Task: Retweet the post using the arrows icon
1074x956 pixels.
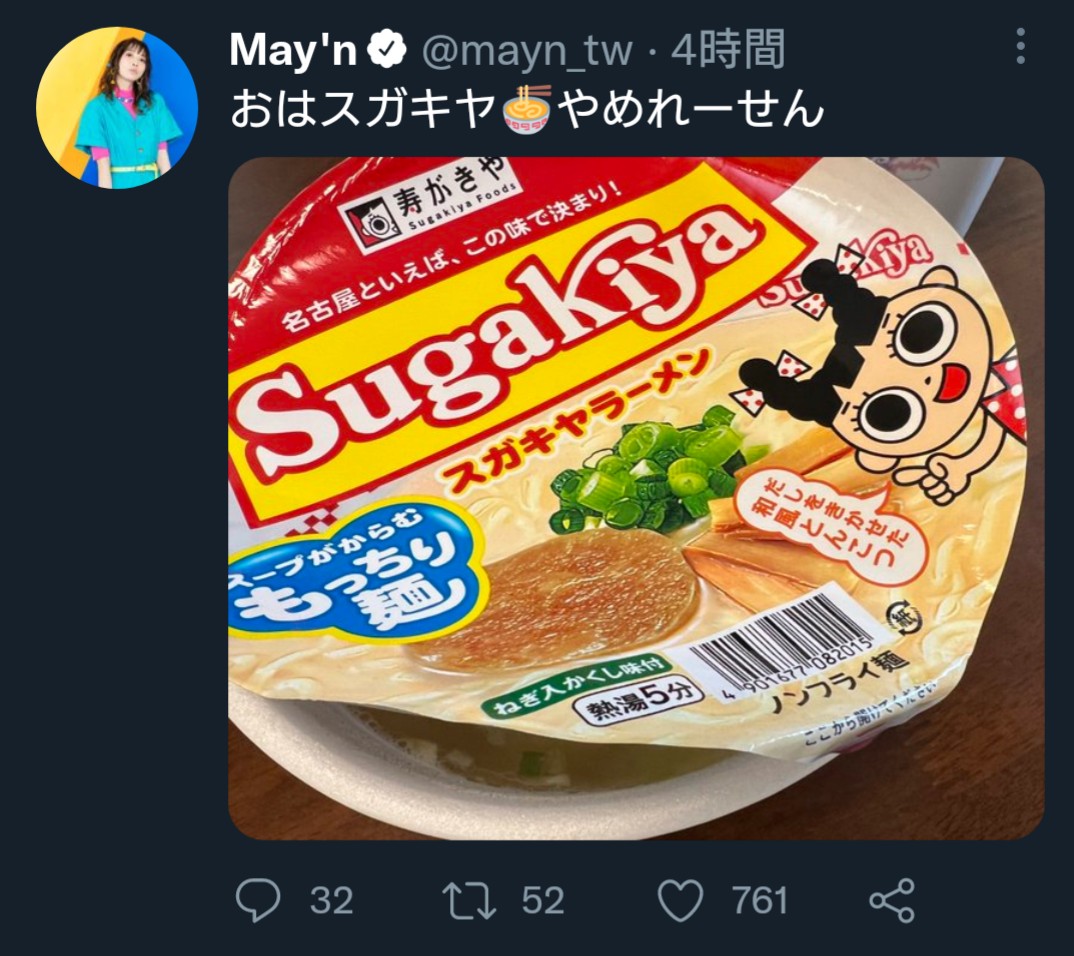Action: (x=470, y=901)
